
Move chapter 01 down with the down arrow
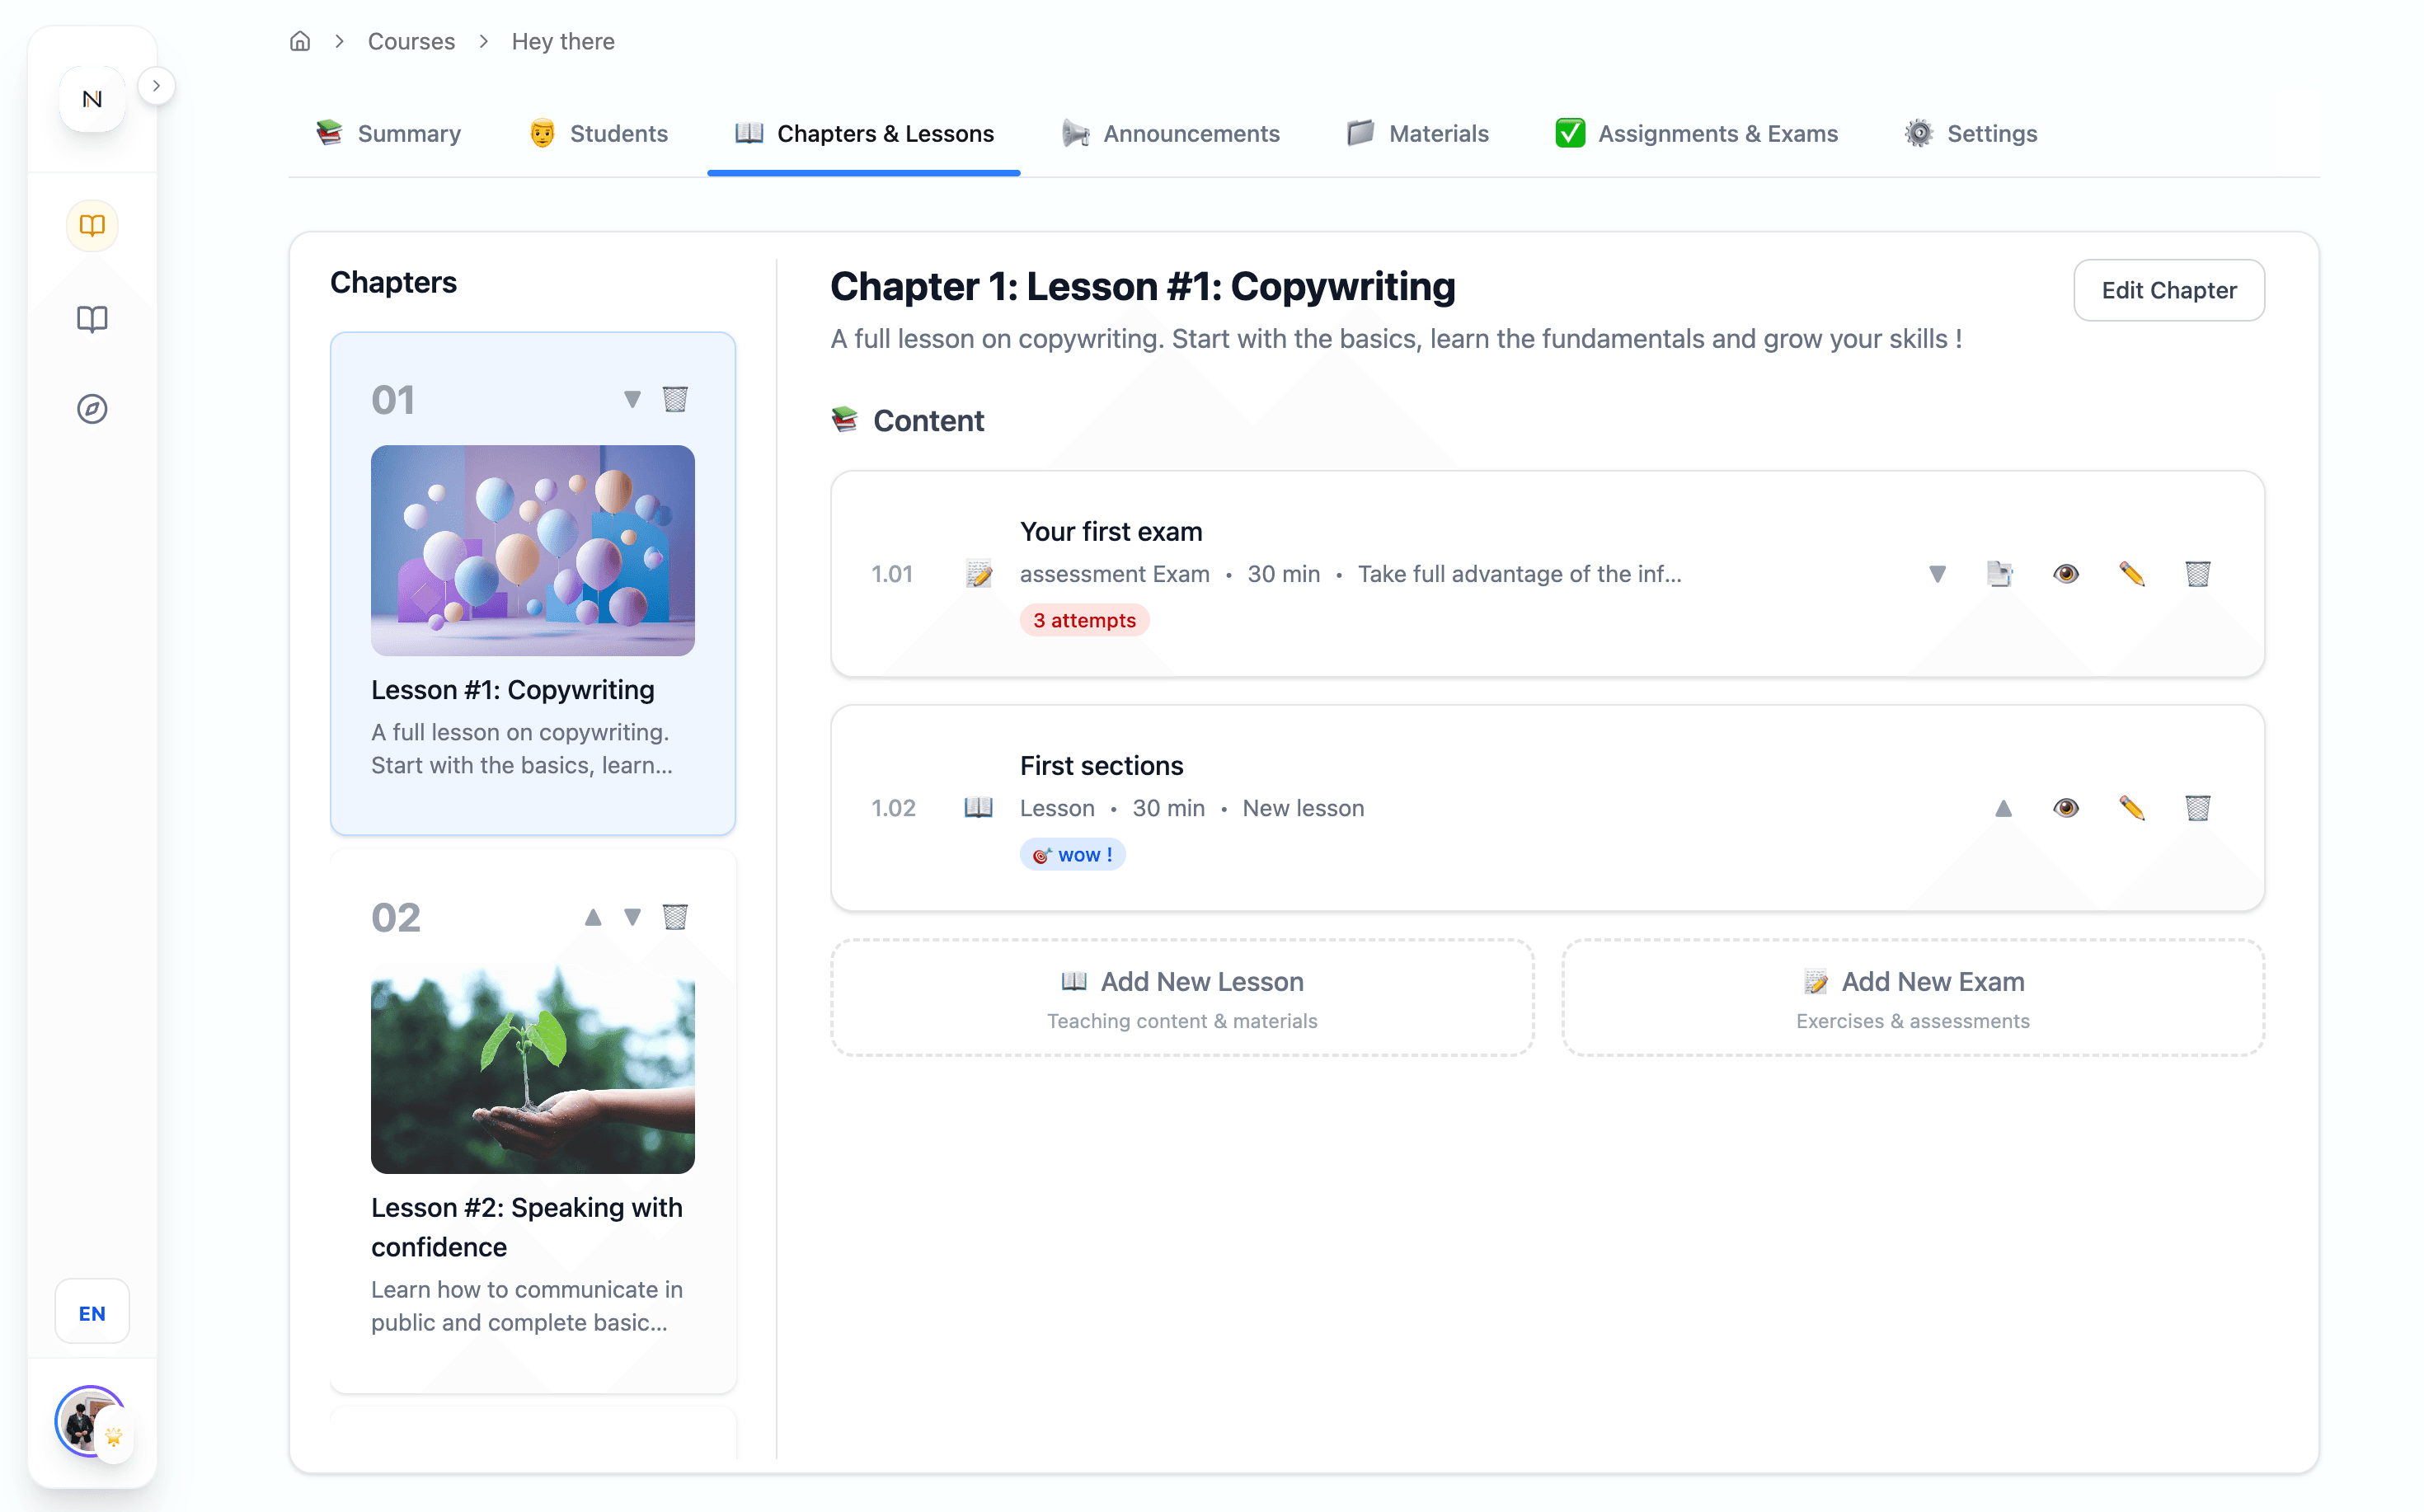click(632, 399)
